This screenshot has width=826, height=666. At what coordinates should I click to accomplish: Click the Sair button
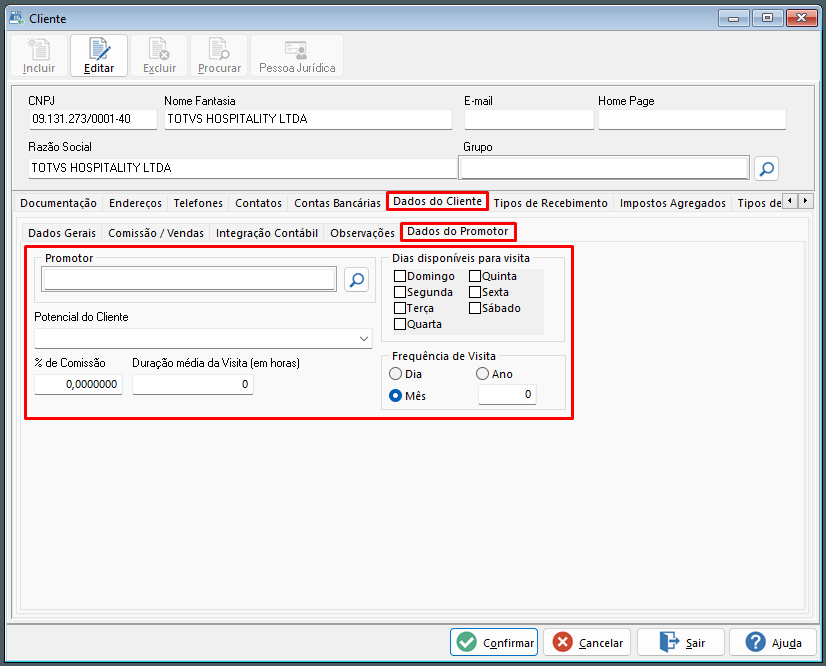681,642
